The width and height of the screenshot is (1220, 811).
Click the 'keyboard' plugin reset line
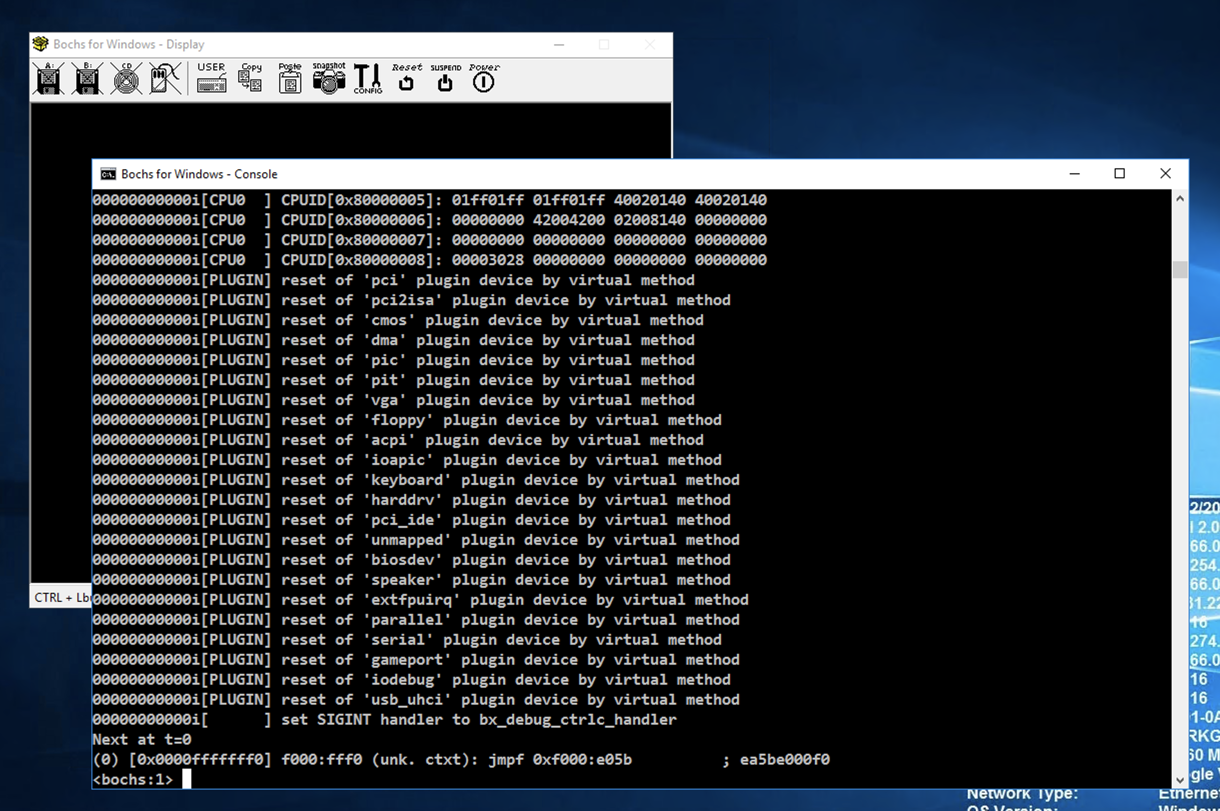(x=416, y=479)
